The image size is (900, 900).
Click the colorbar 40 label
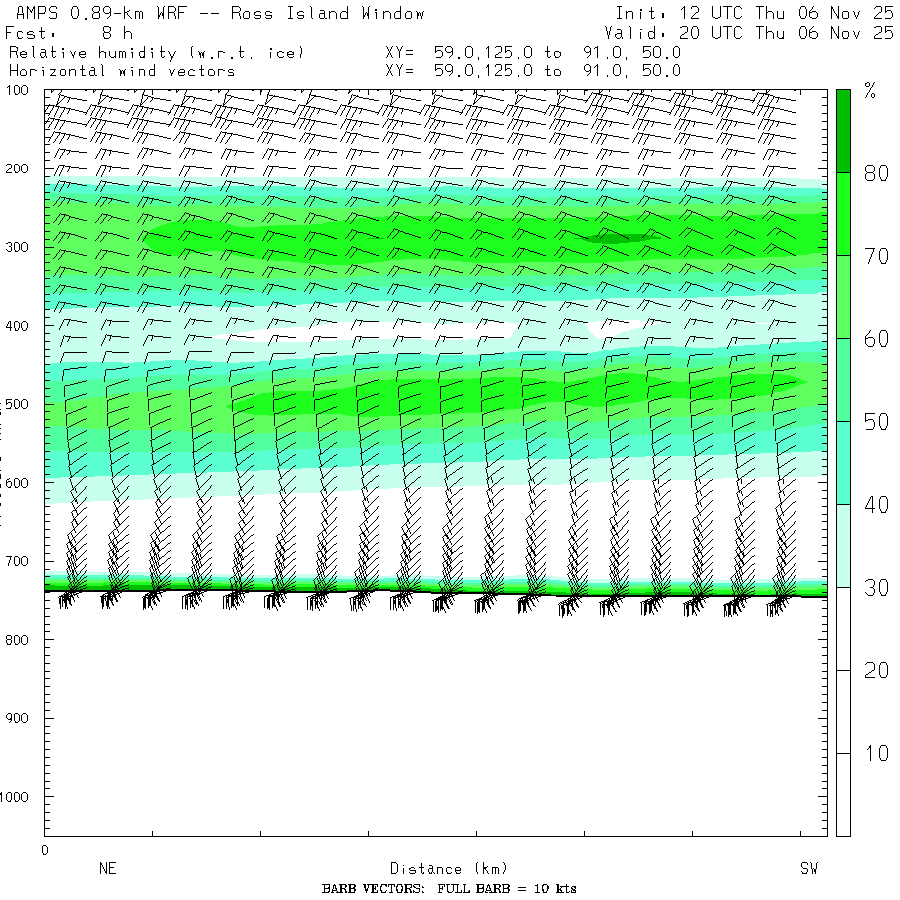tap(876, 505)
